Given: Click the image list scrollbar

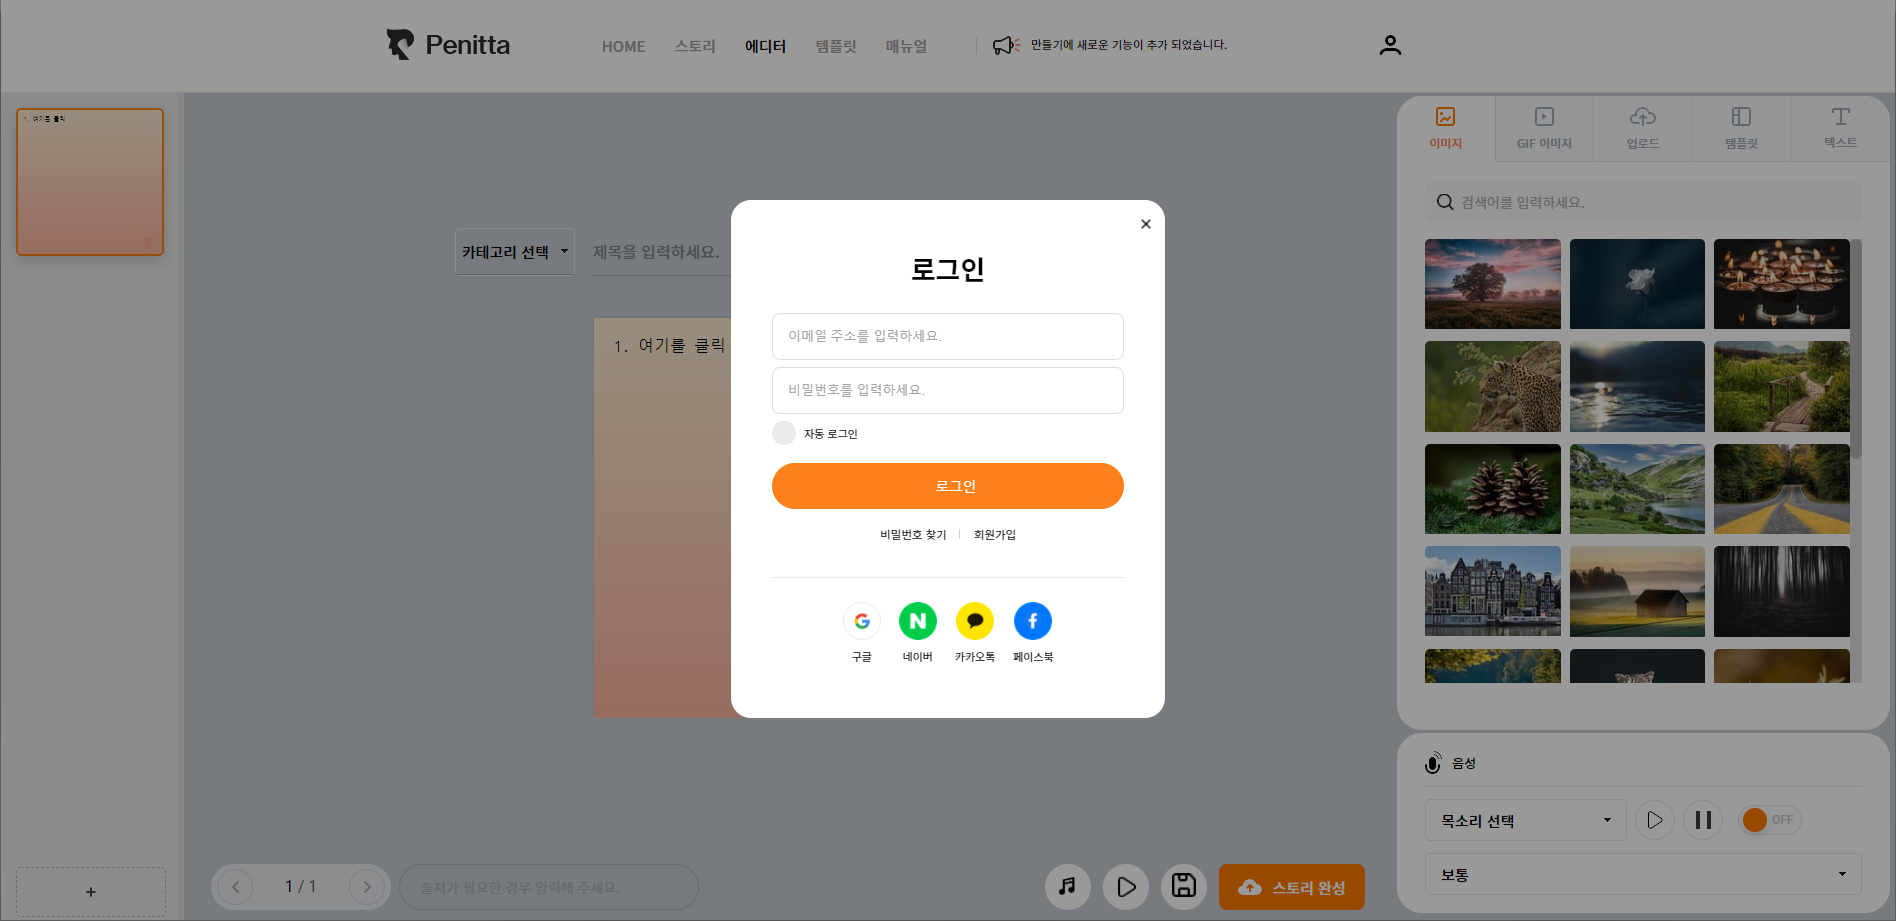Looking at the screenshot, I should pyautogui.click(x=1856, y=348).
